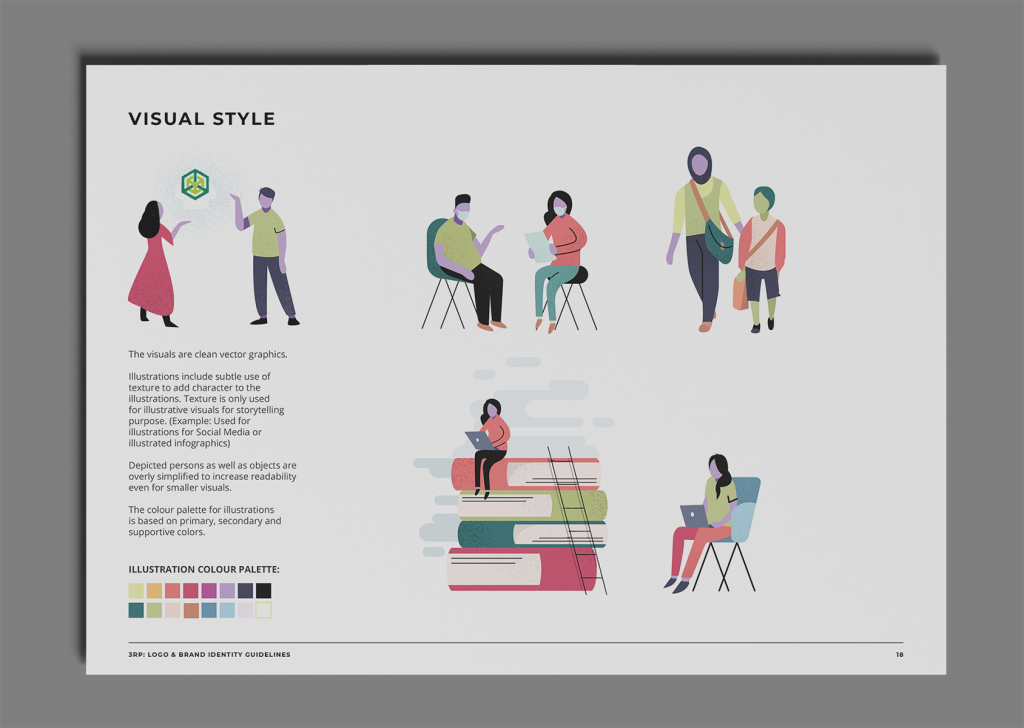
Task: Click the woman wearing a hijab illustration
Action: coord(704,238)
